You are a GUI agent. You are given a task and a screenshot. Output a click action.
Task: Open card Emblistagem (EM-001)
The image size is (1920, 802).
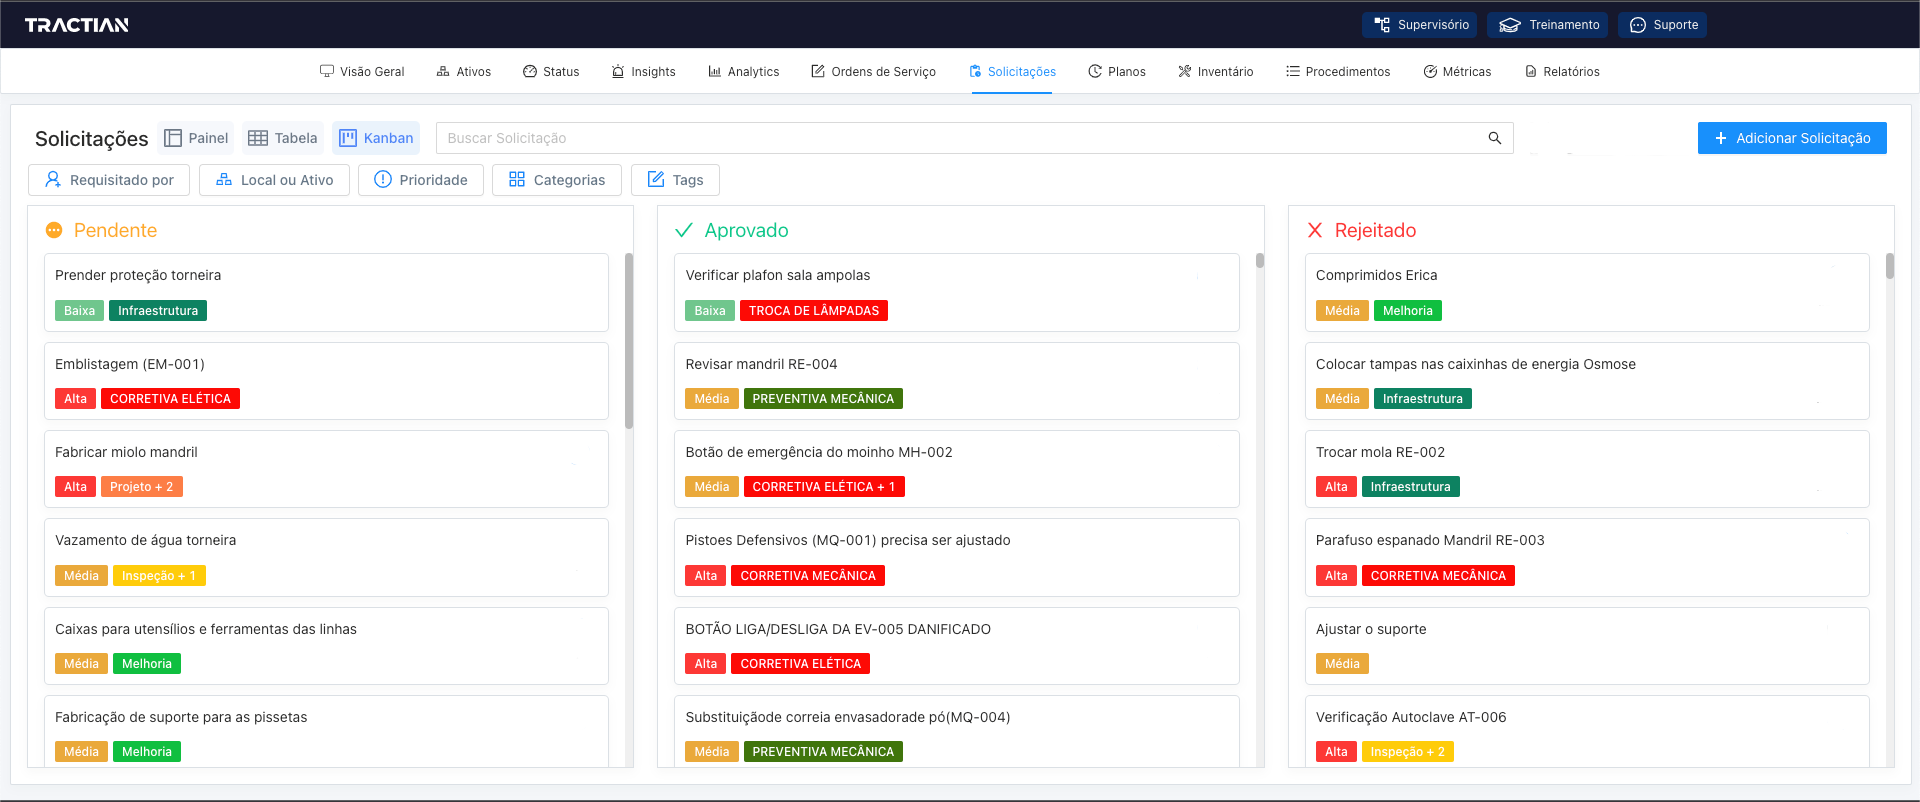point(326,381)
